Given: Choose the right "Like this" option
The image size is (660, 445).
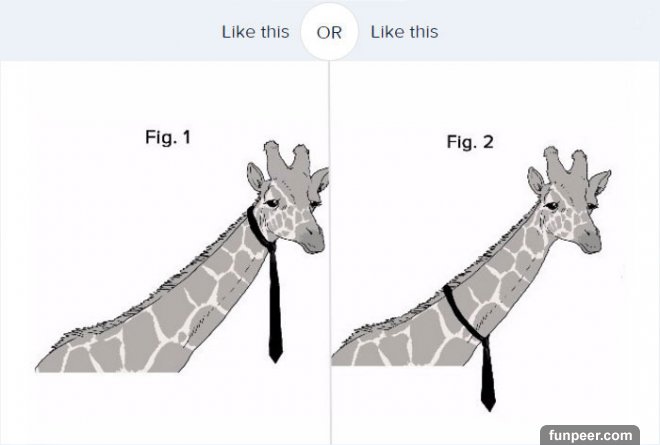Looking at the screenshot, I should 404,32.
